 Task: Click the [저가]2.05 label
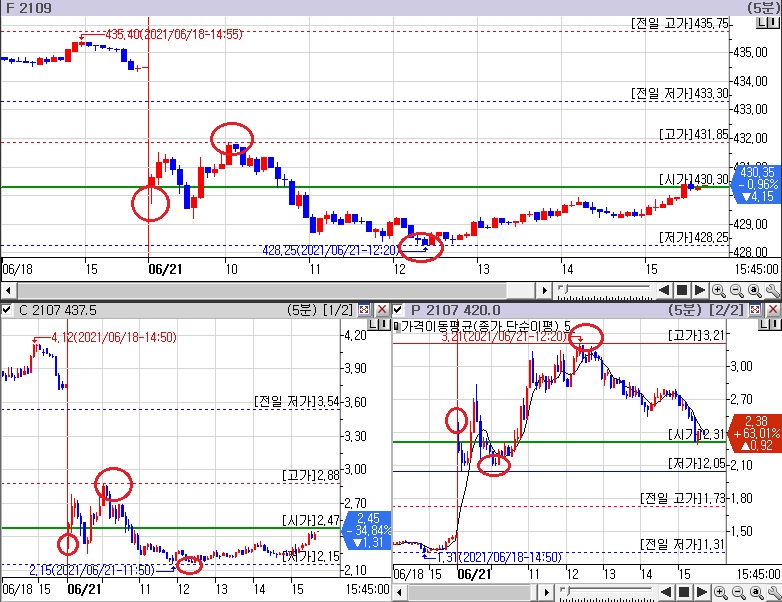pyautogui.click(x=697, y=464)
